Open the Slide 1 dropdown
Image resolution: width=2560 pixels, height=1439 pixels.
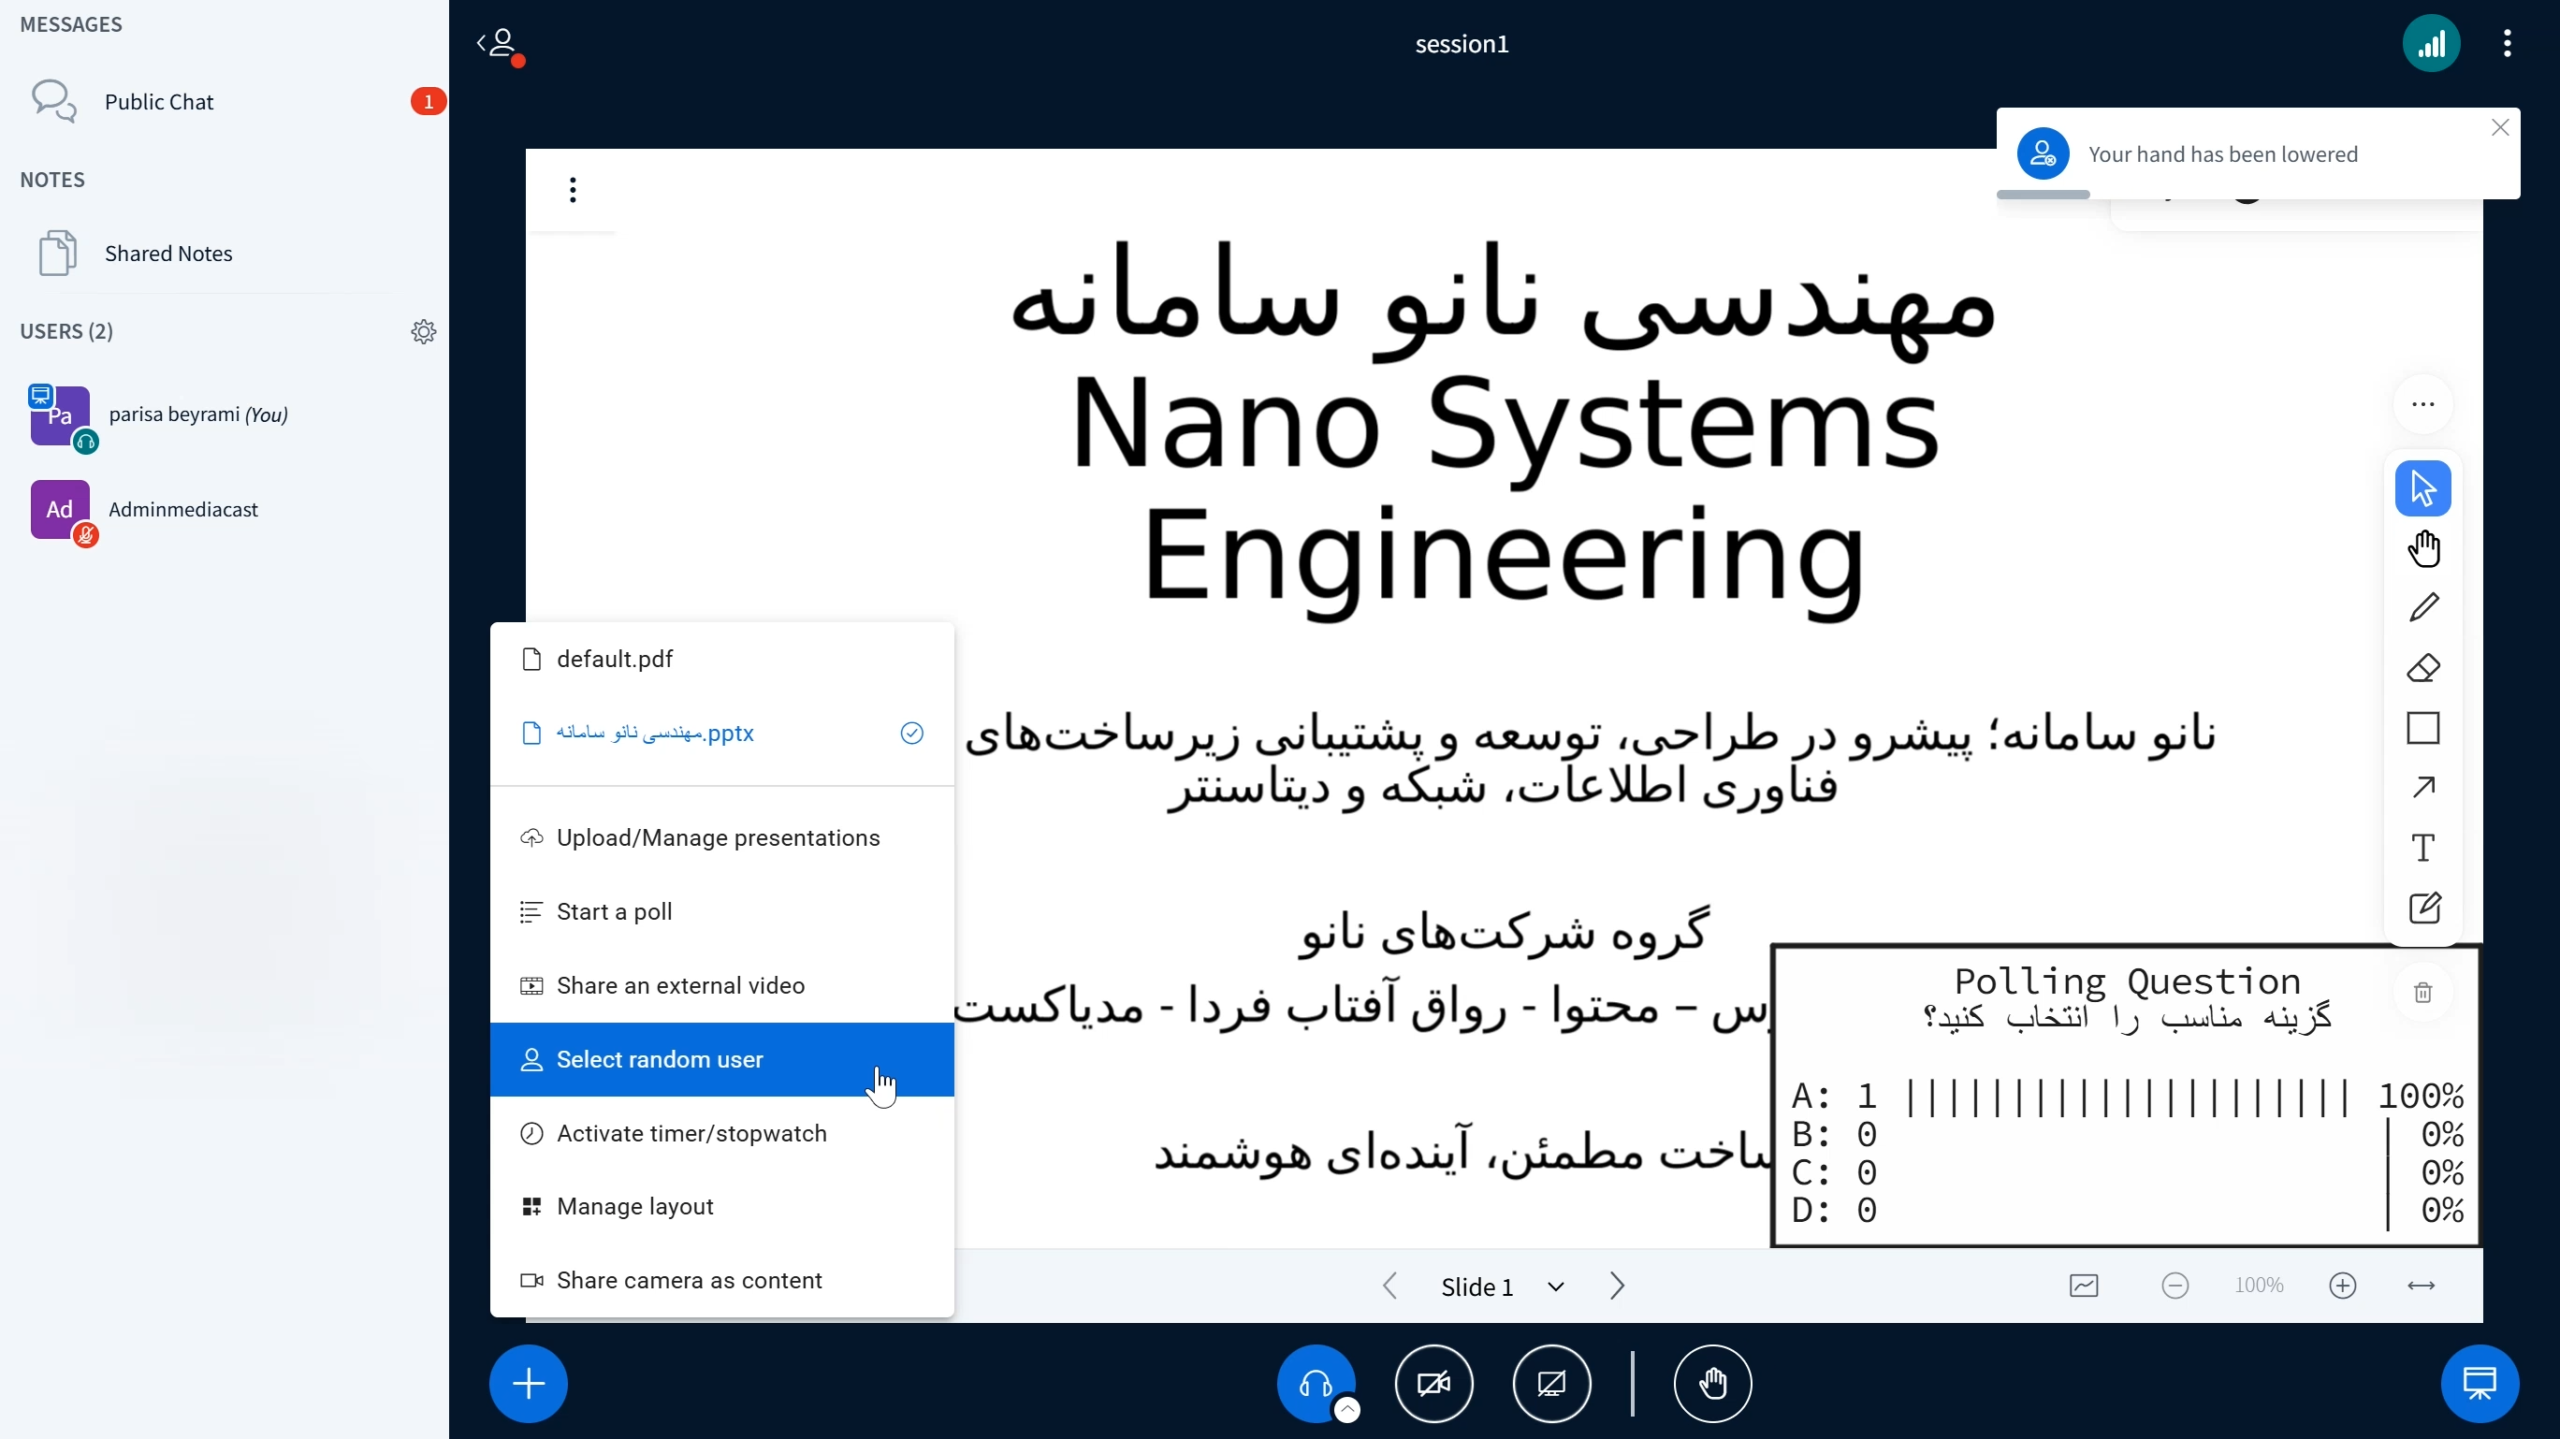(1502, 1287)
